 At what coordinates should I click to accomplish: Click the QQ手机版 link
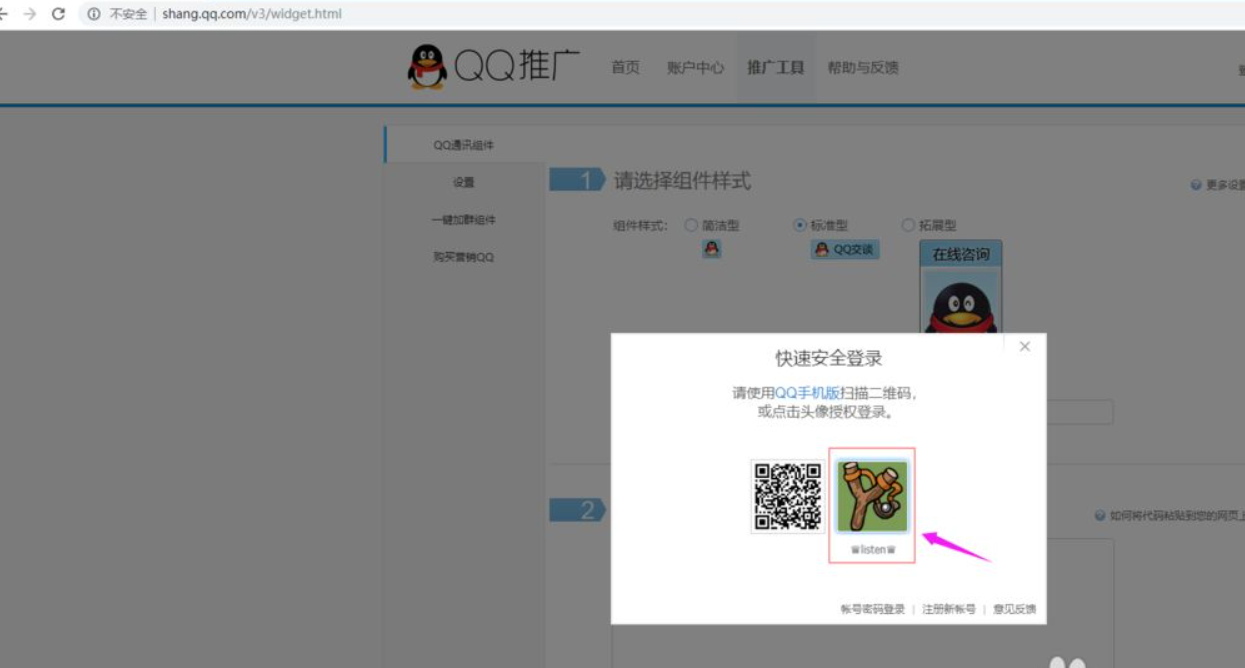coord(807,393)
